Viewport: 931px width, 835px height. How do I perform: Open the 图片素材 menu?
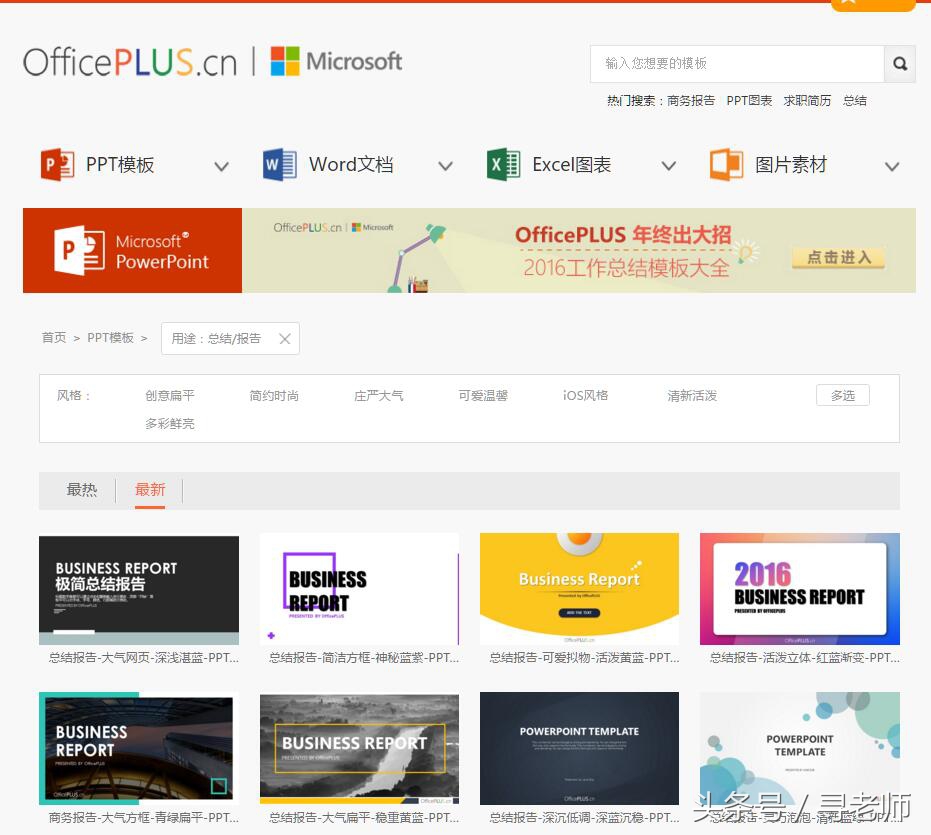tap(791, 165)
